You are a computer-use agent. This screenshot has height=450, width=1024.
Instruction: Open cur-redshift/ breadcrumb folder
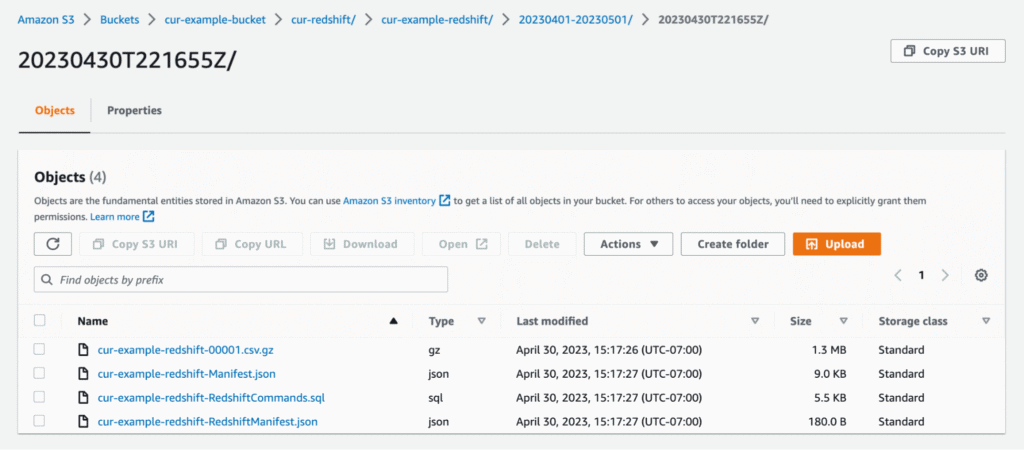(323, 20)
